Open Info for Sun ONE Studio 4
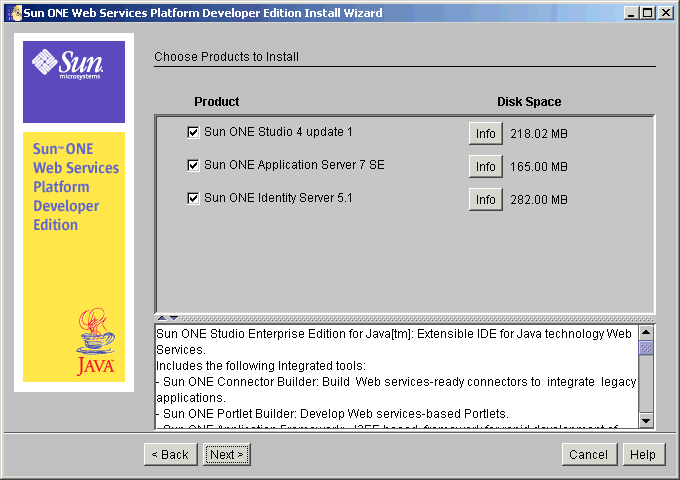 pyautogui.click(x=485, y=134)
